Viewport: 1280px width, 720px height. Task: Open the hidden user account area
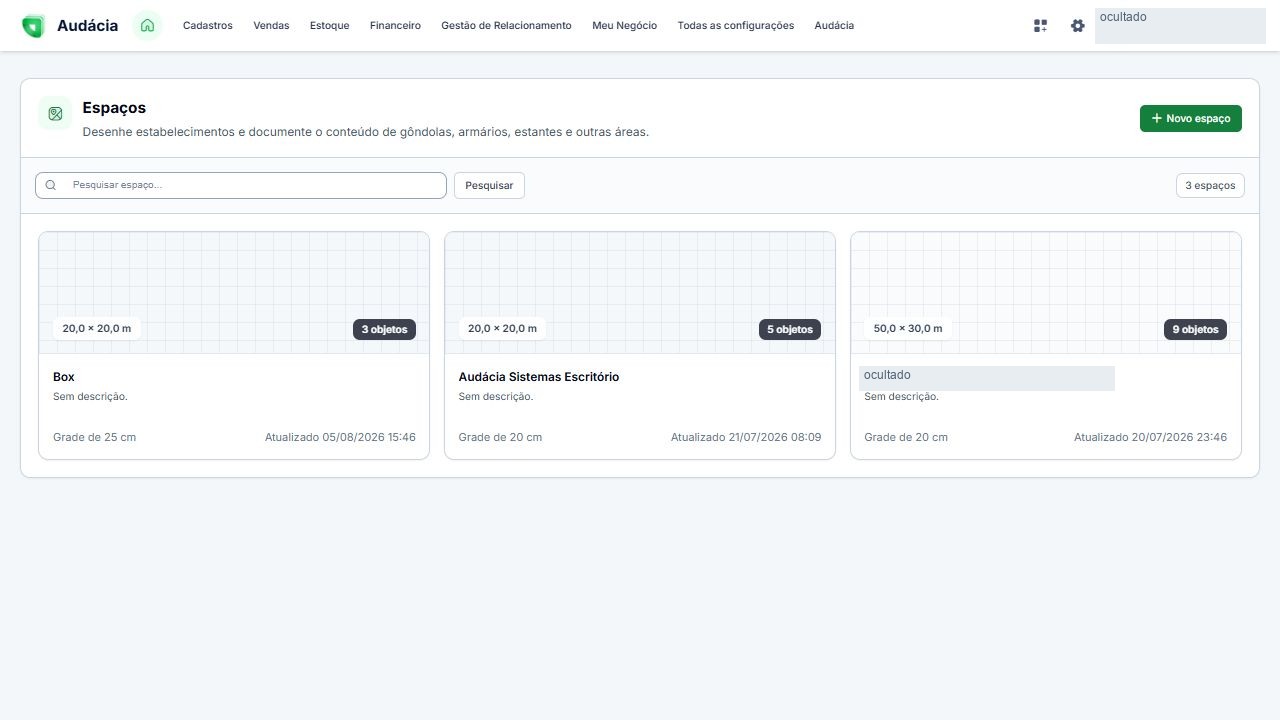coord(1180,26)
